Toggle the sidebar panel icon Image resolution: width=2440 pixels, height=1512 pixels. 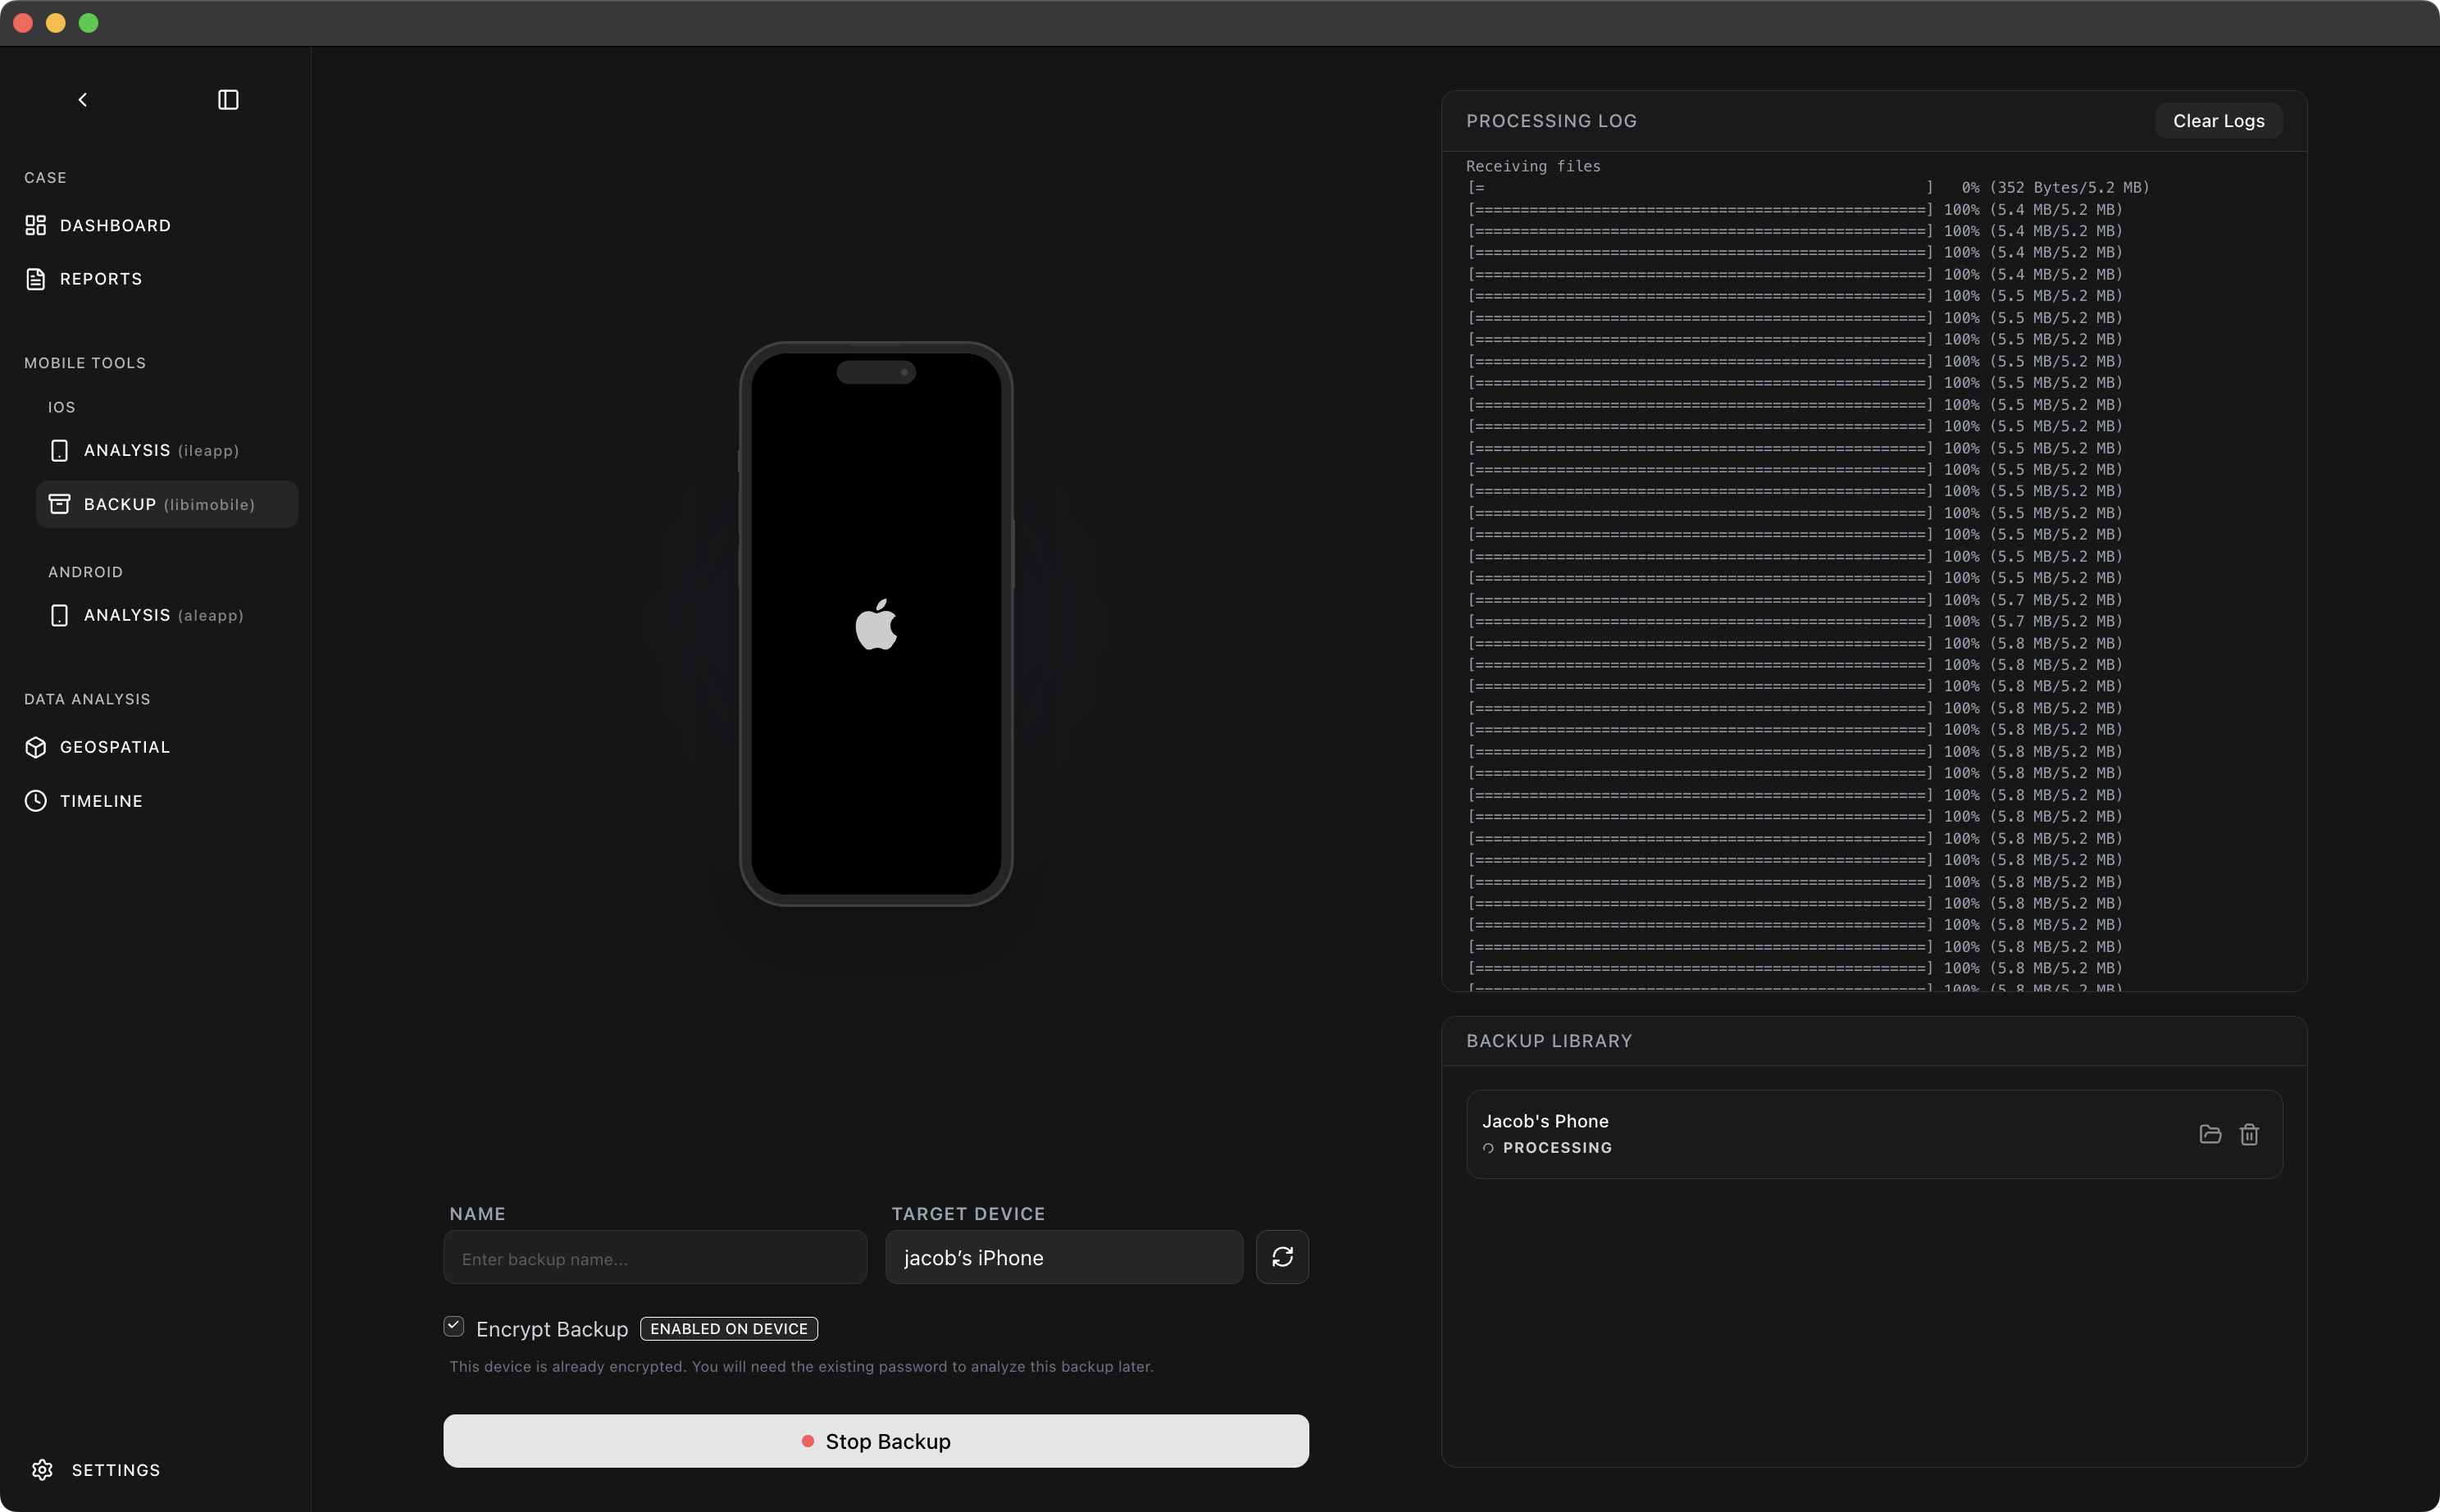point(228,100)
